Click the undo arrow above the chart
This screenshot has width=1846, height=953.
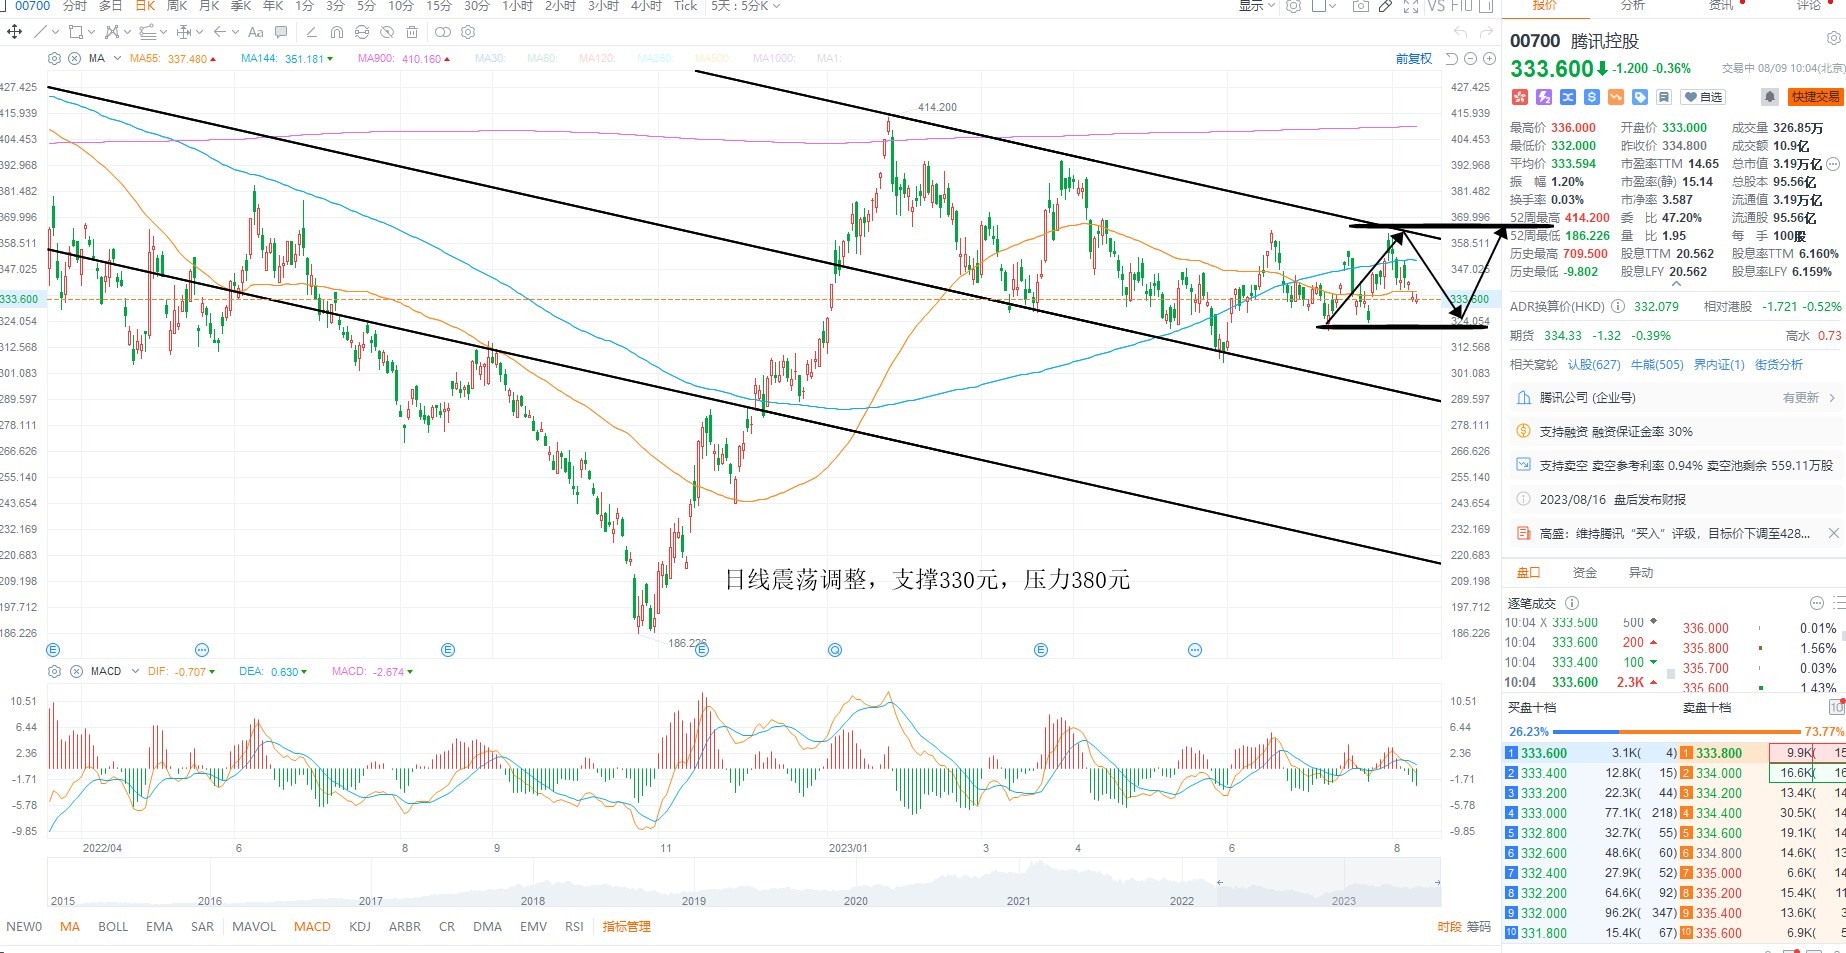(x=1461, y=33)
